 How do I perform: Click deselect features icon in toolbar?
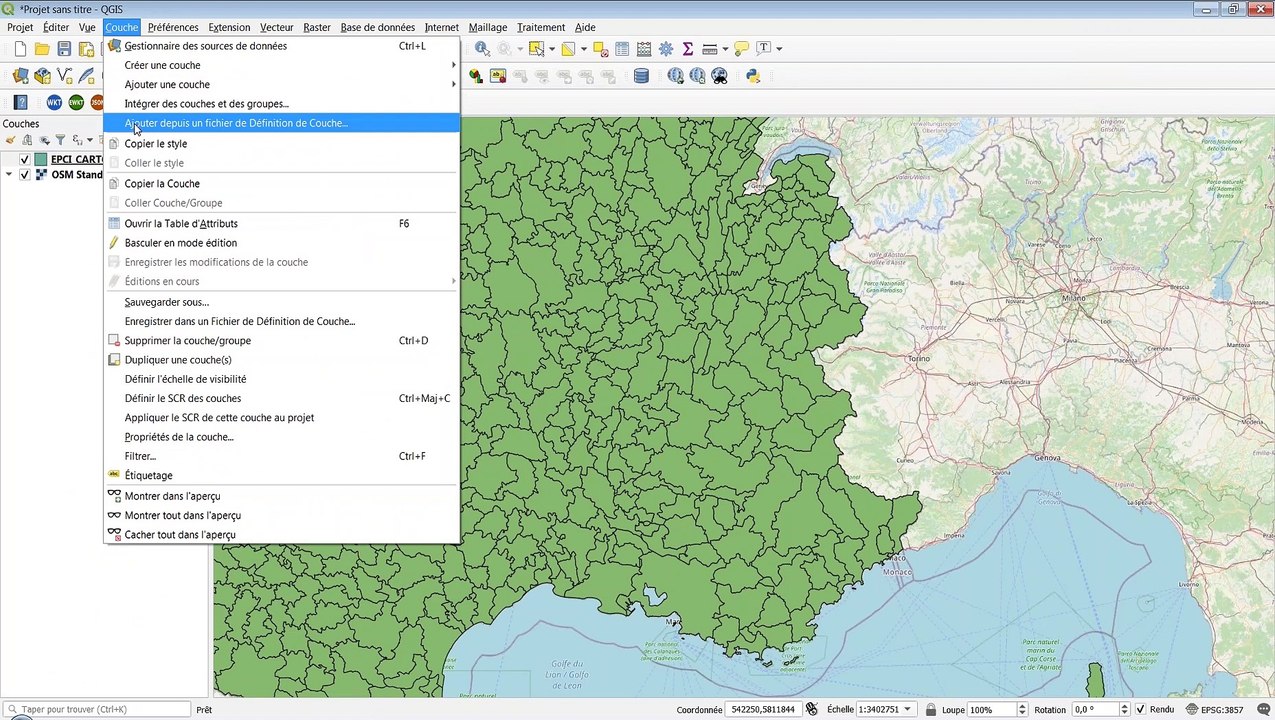pyautogui.click(x=600, y=49)
